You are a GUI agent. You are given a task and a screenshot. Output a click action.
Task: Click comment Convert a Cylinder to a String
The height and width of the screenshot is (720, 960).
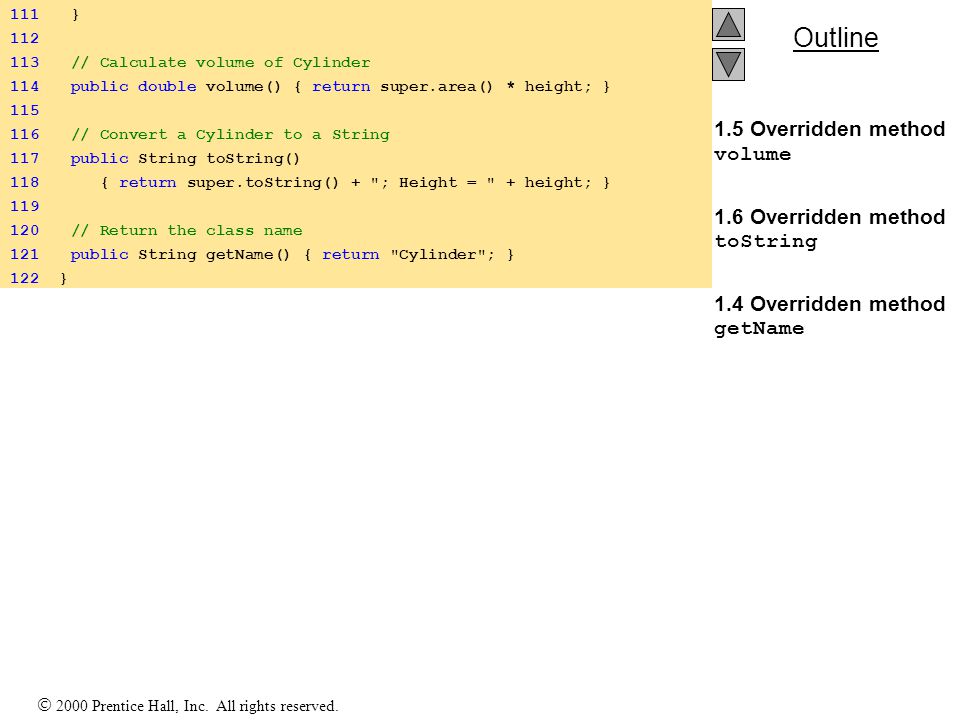(x=230, y=135)
